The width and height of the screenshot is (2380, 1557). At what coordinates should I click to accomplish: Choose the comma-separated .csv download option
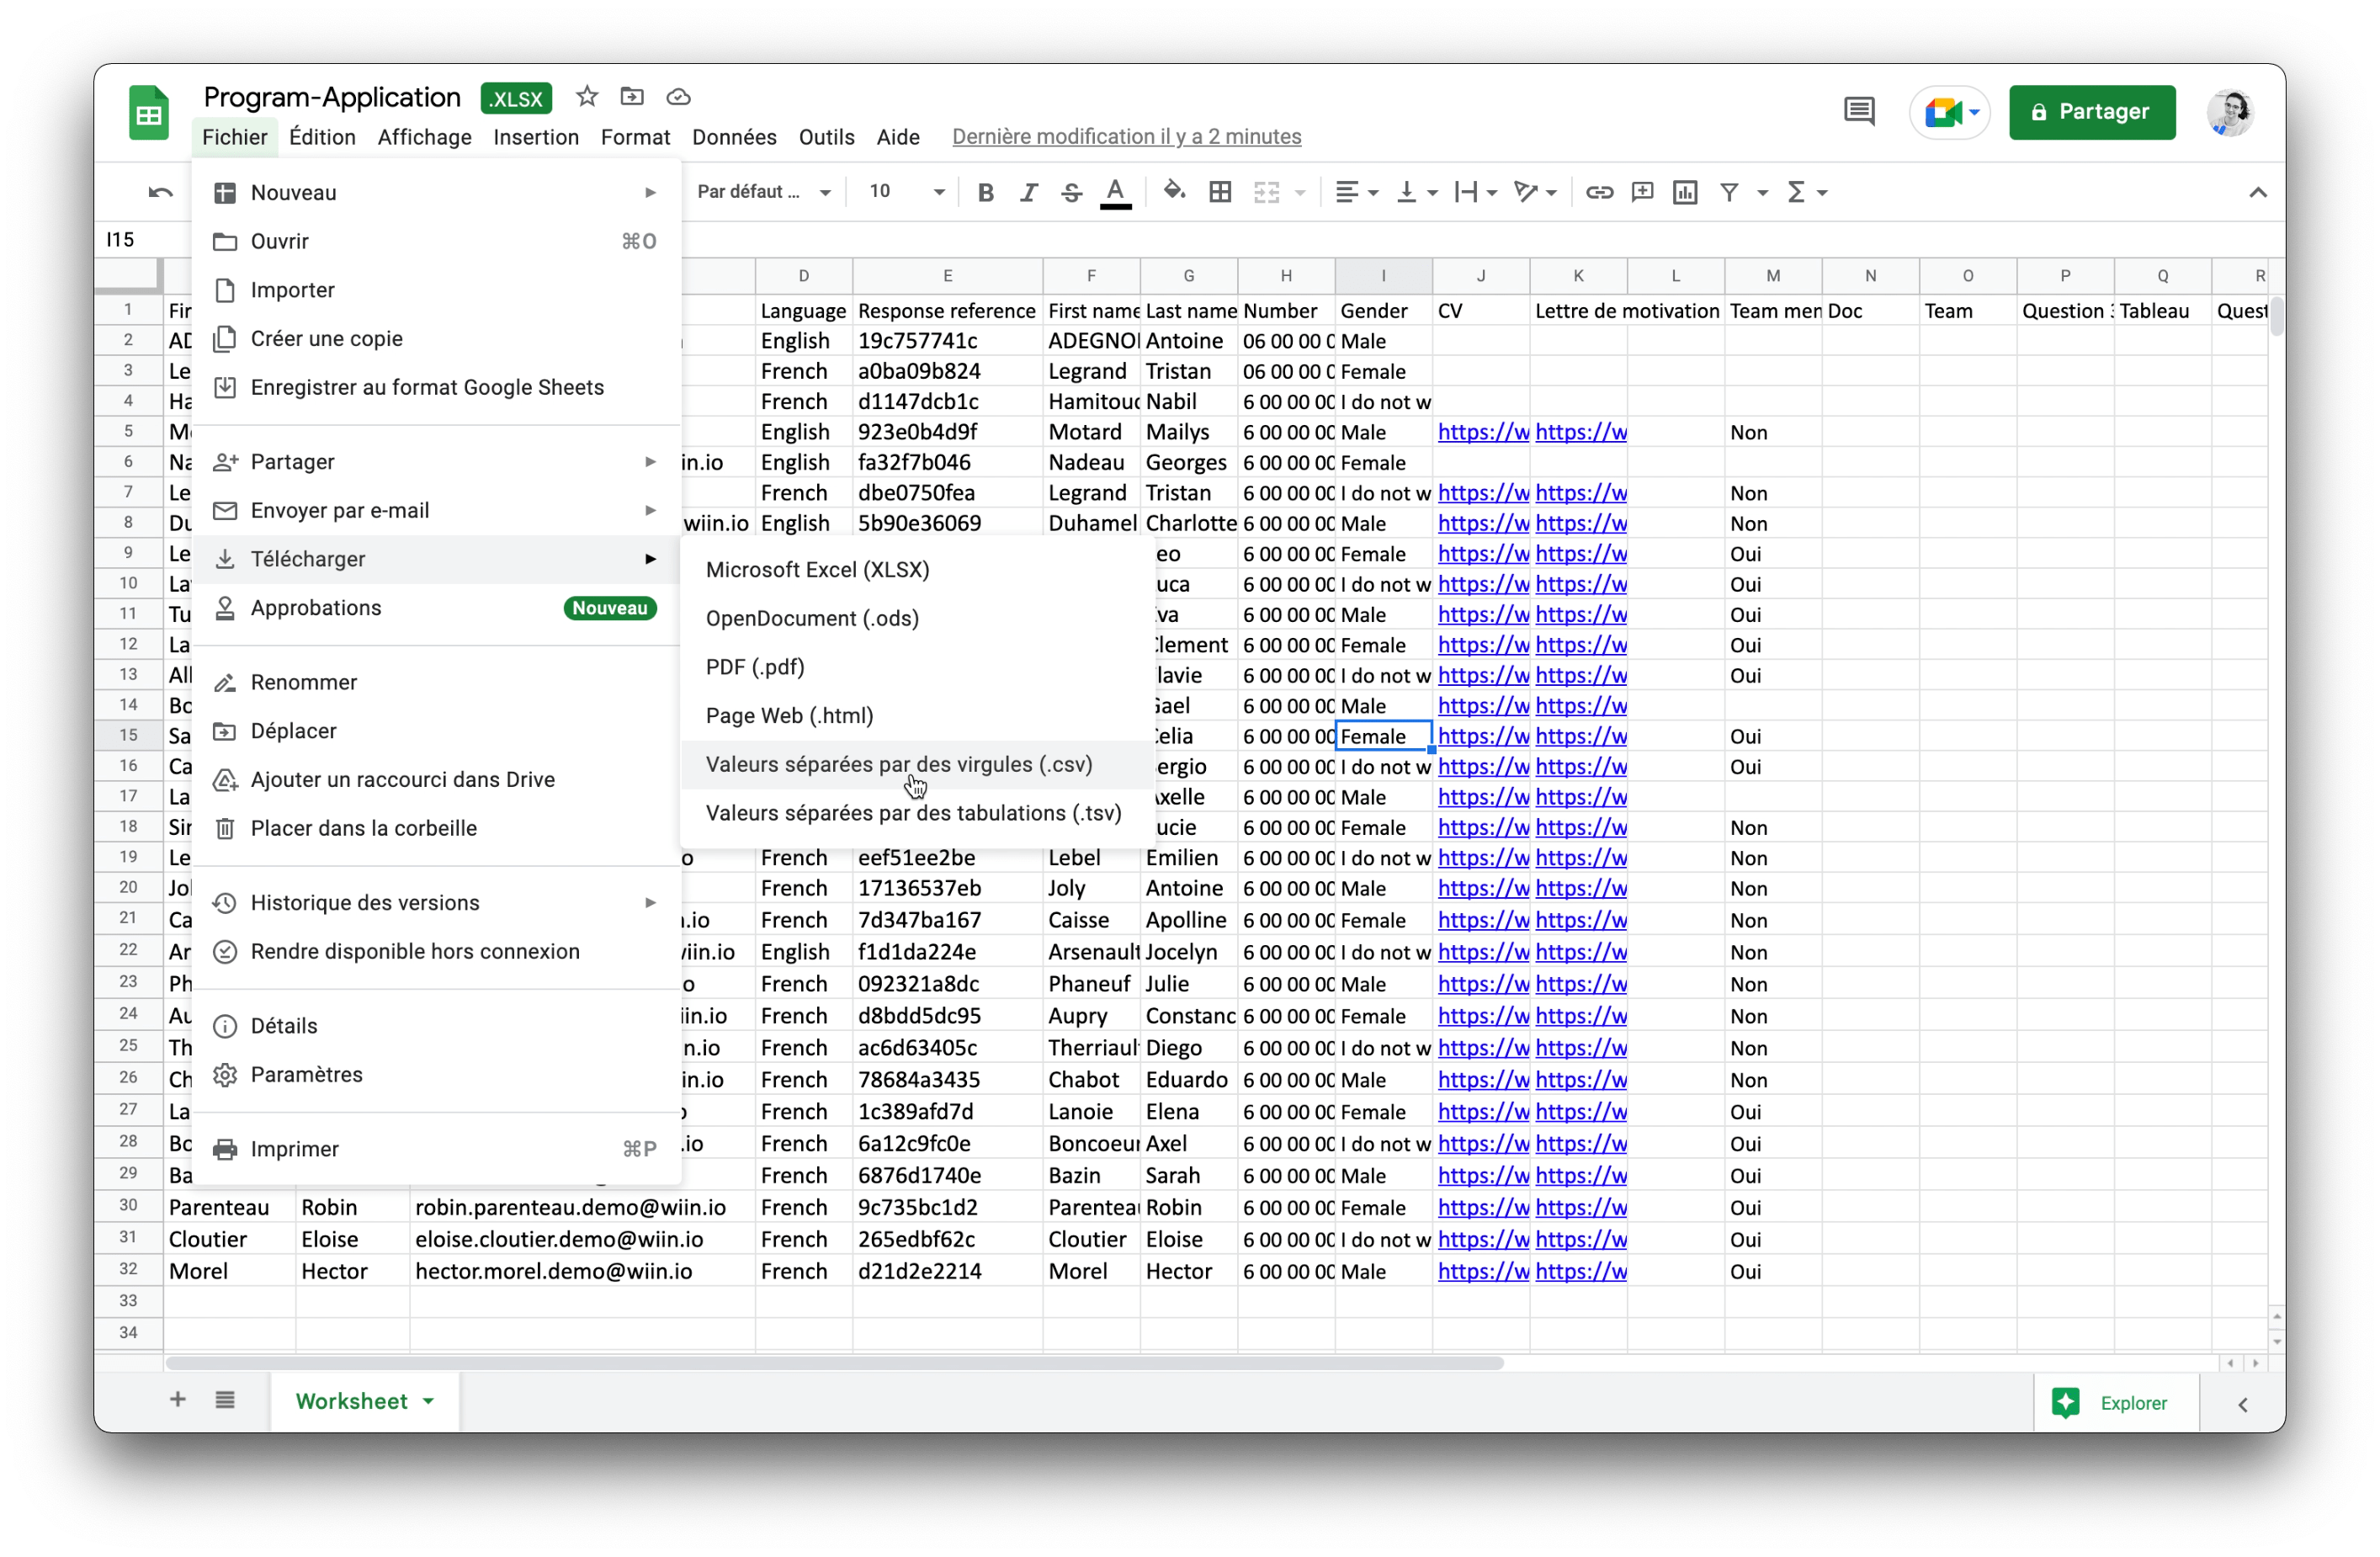coord(898,764)
